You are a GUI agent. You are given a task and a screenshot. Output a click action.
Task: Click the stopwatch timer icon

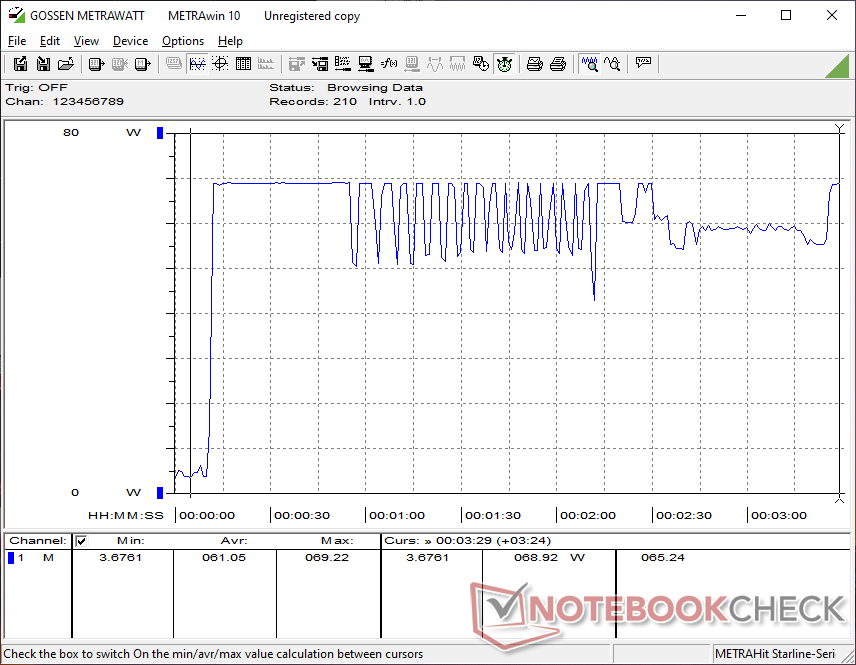pyautogui.click(x=504, y=64)
